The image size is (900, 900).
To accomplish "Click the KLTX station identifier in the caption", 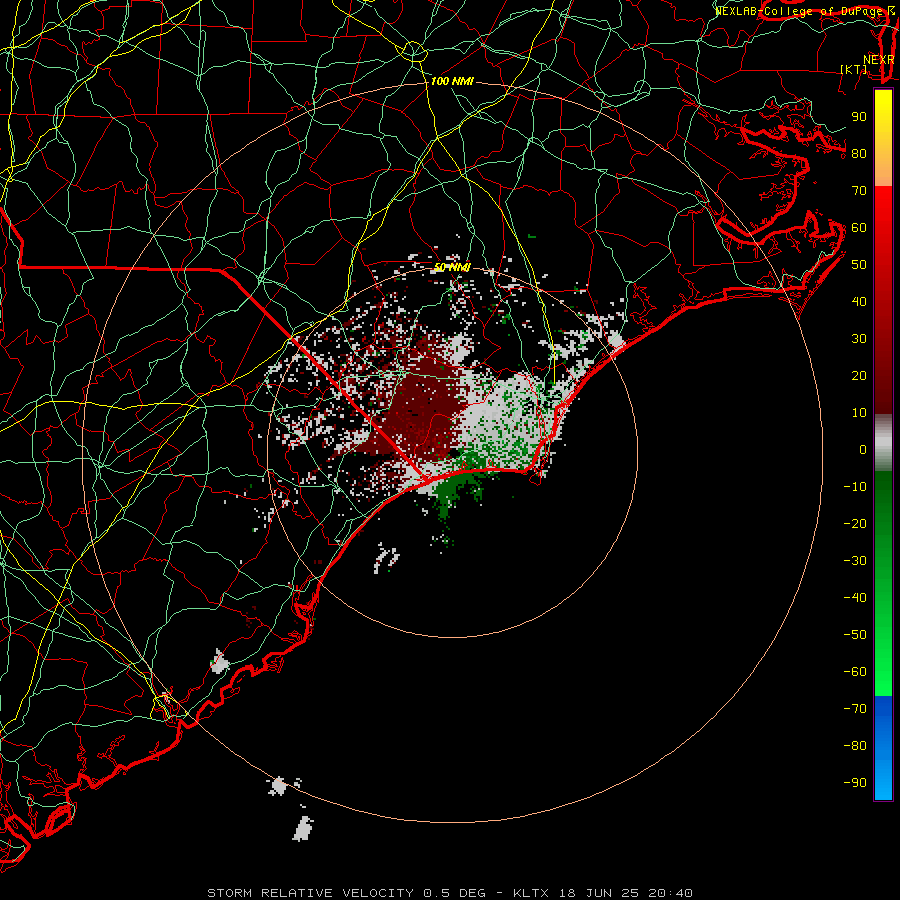I will coord(531,893).
